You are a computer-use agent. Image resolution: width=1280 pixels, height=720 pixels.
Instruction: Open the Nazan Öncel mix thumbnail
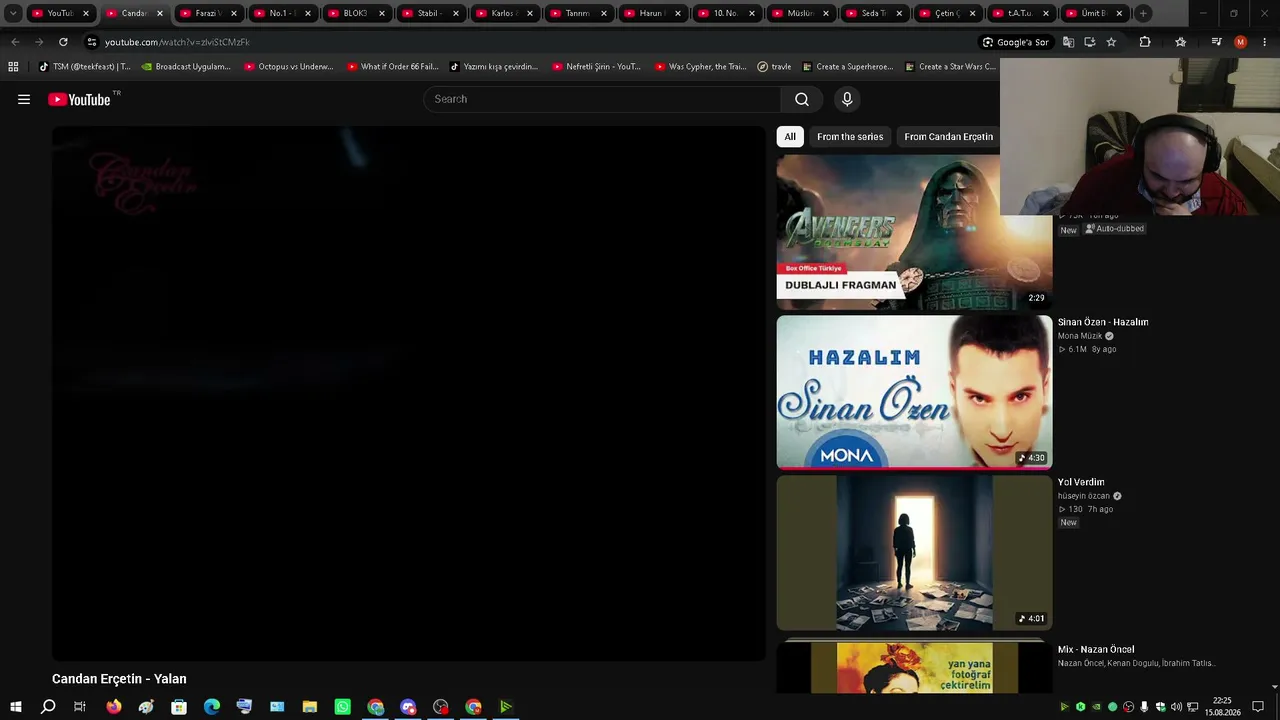pos(914,667)
